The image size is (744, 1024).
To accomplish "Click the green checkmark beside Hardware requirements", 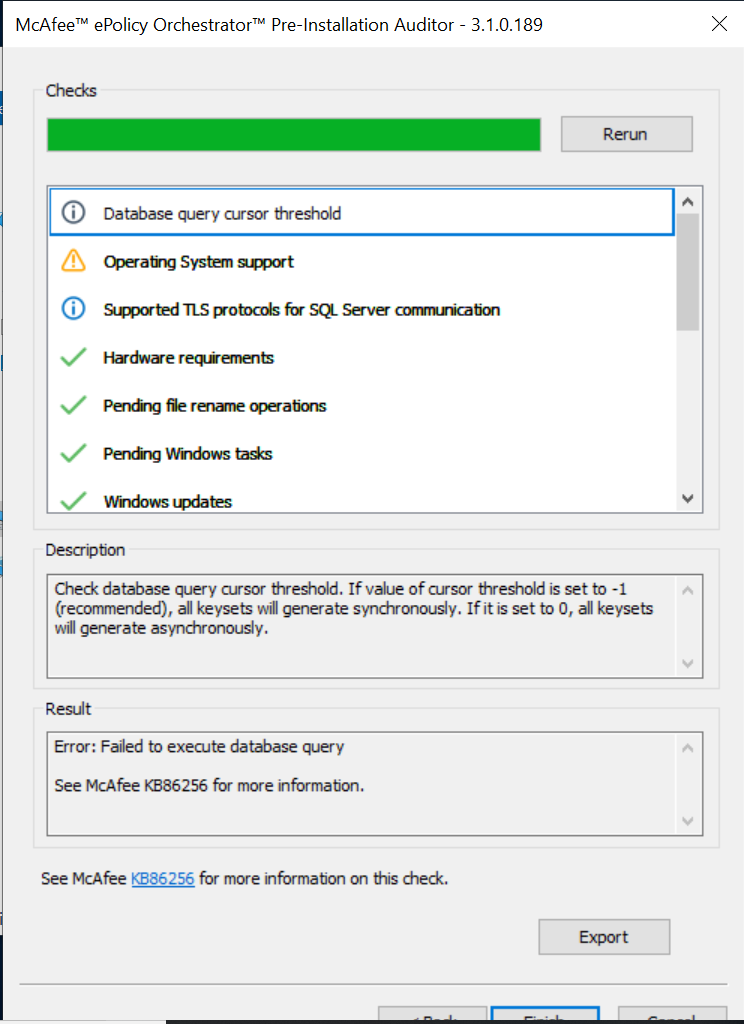I will [x=73, y=357].
